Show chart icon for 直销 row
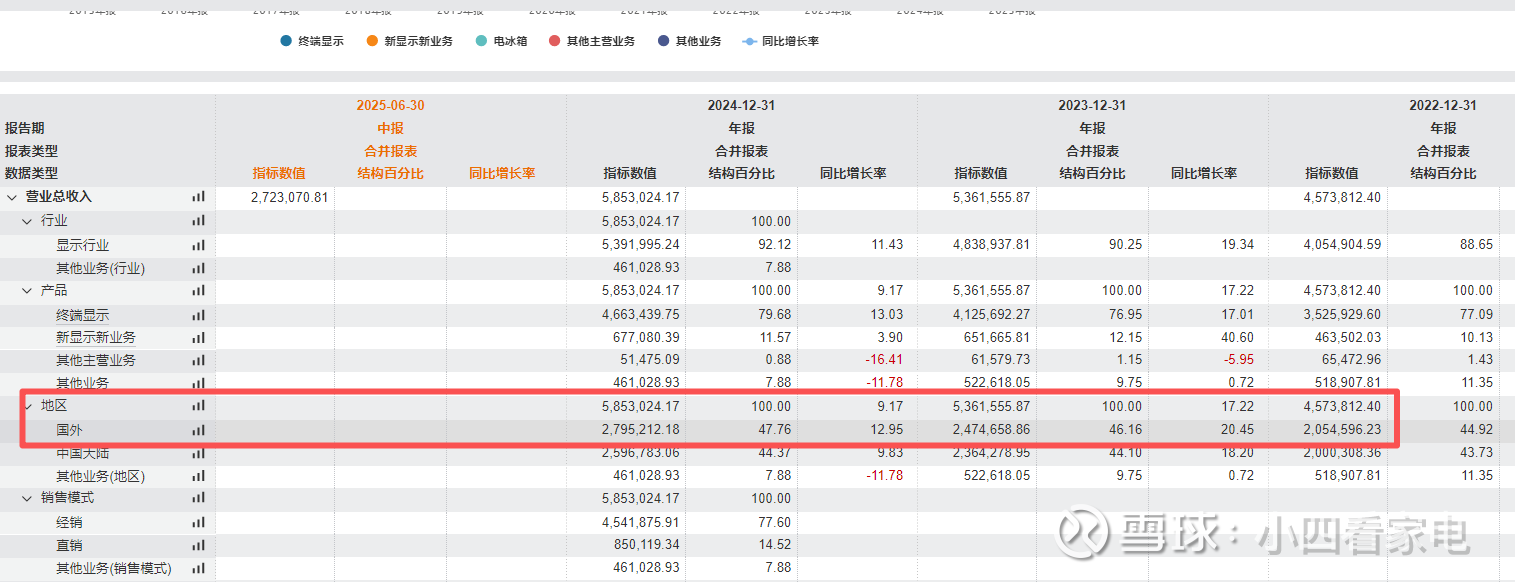 click(x=198, y=546)
